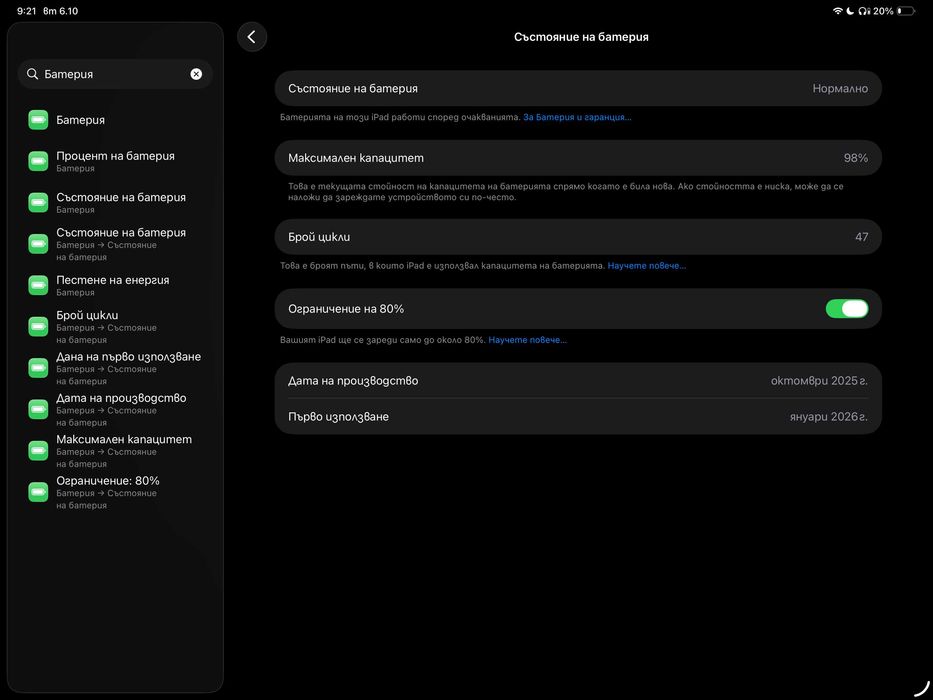Open Научете повече link under Брой цикли

click(x=647, y=266)
